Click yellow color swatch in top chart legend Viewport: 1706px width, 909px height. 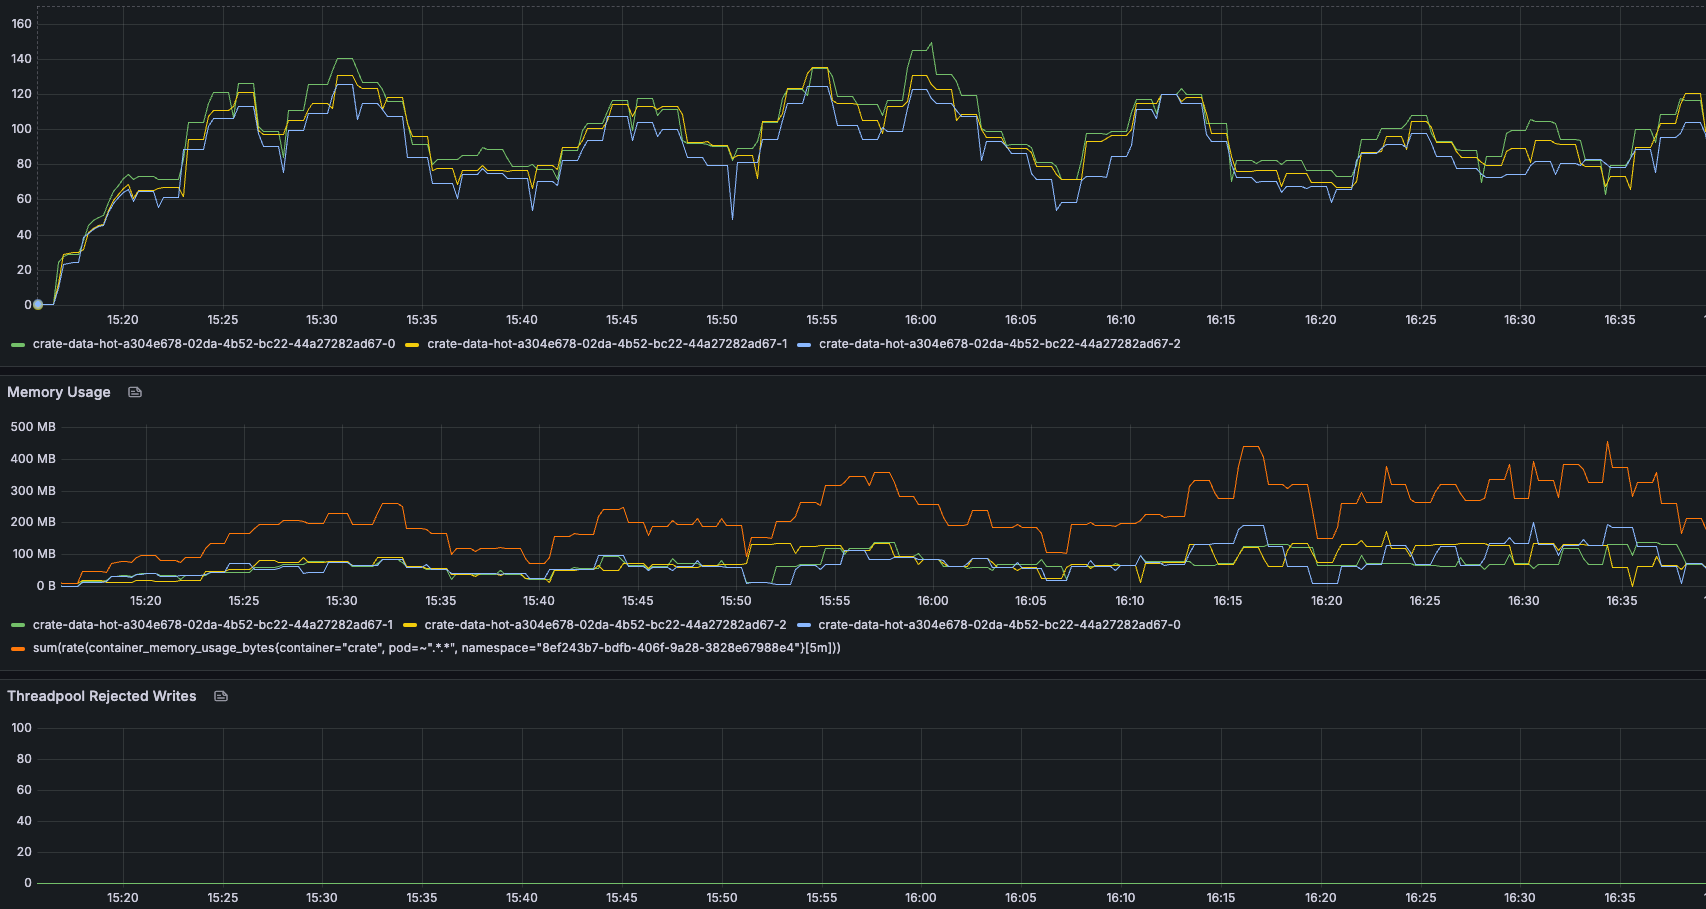[x=412, y=344]
